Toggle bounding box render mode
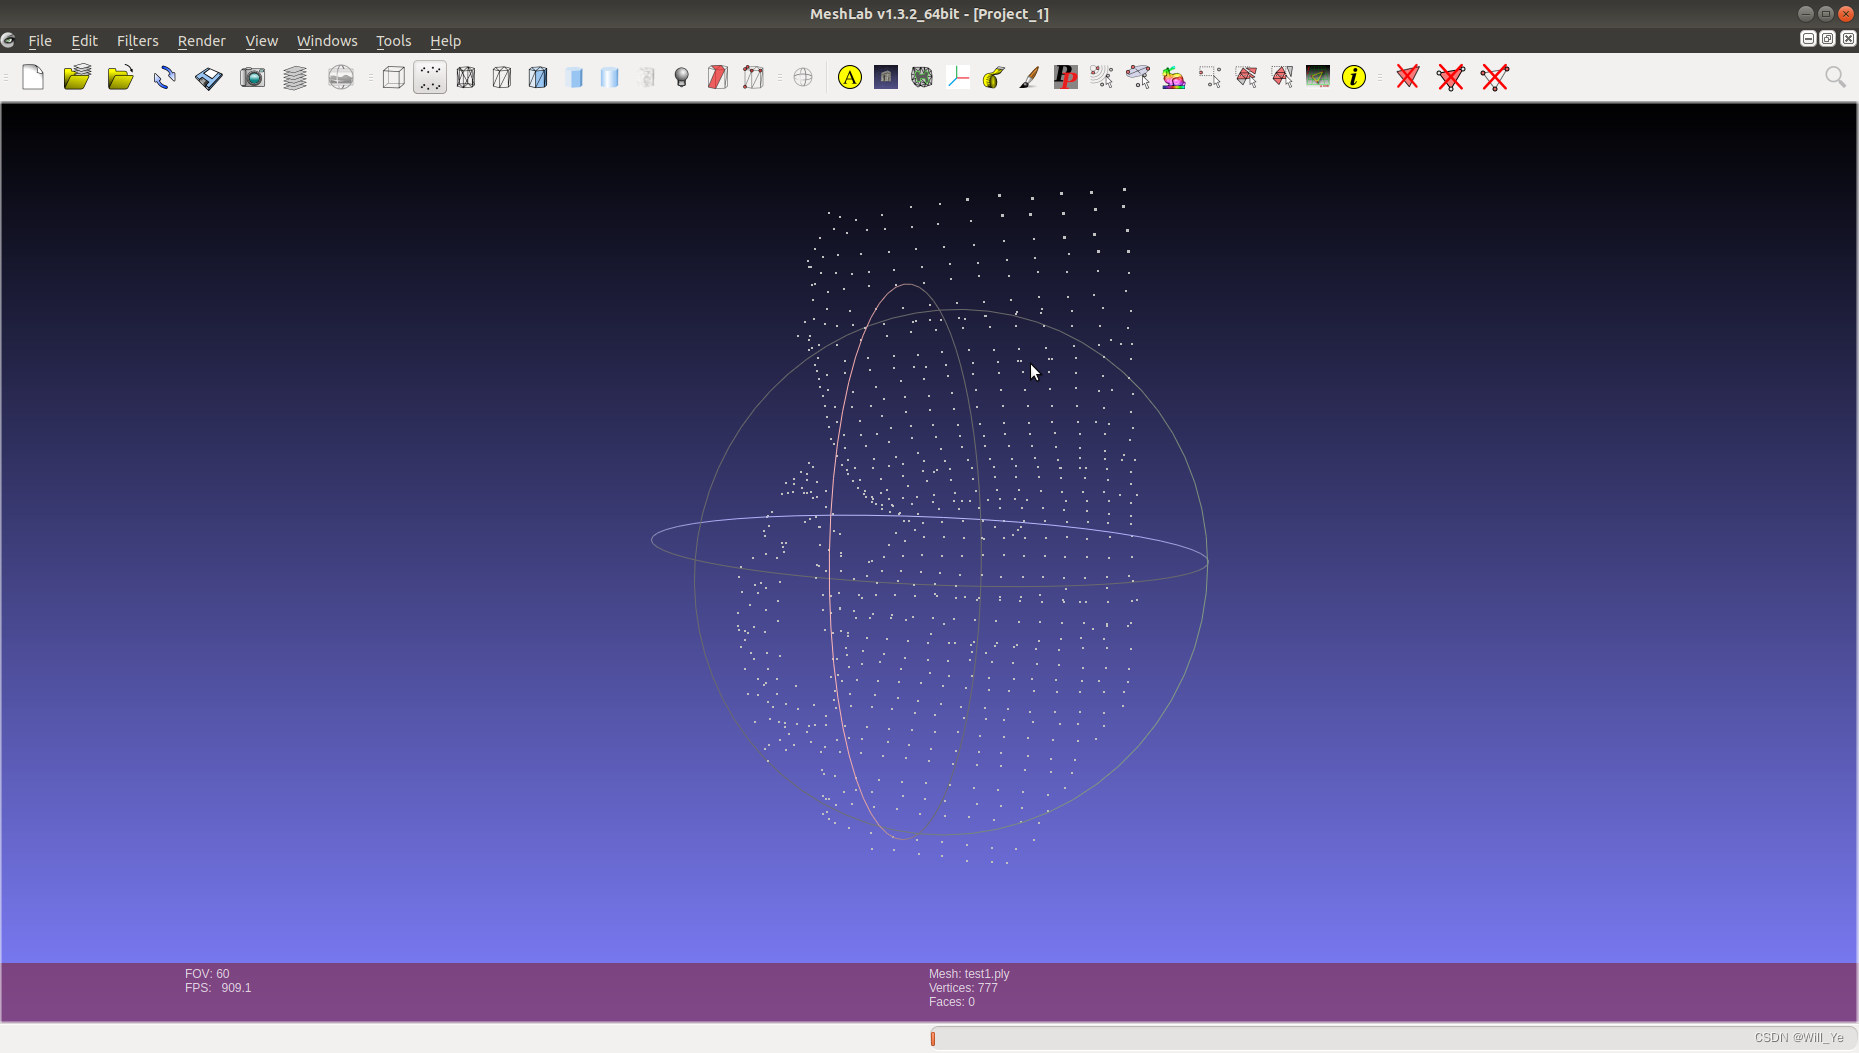This screenshot has height=1053, width=1859. [x=394, y=77]
